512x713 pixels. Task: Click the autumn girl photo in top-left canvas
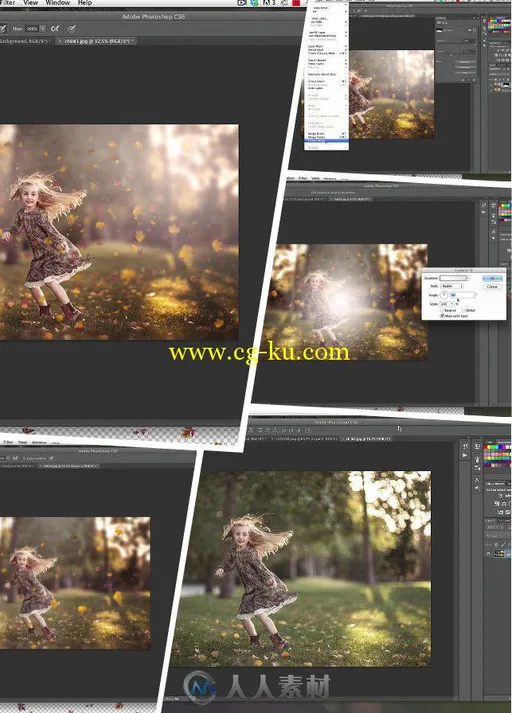119,232
